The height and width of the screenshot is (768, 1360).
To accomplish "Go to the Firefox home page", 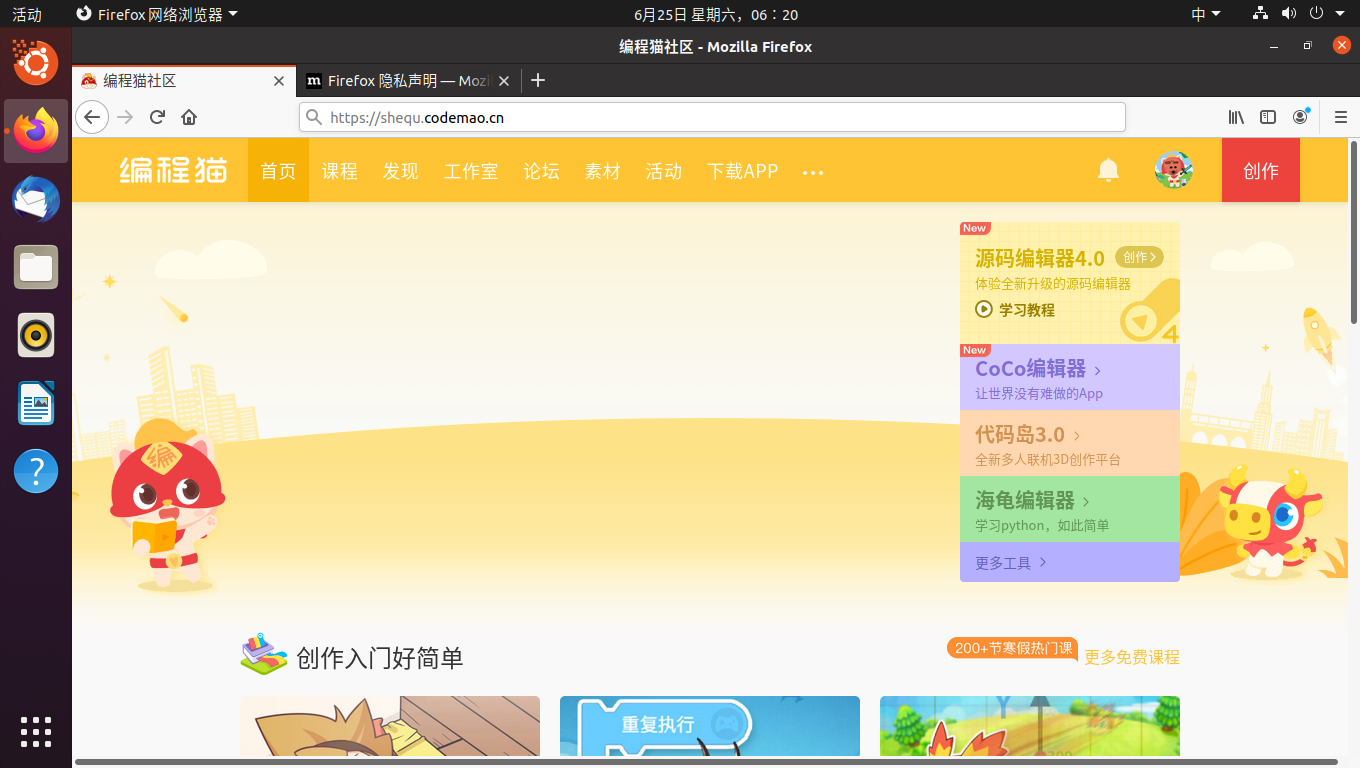I will point(189,117).
